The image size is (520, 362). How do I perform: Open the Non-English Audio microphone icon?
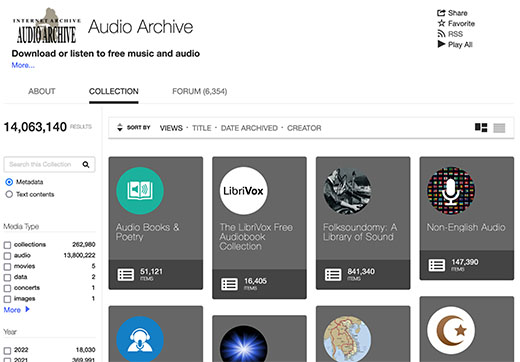point(451,191)
